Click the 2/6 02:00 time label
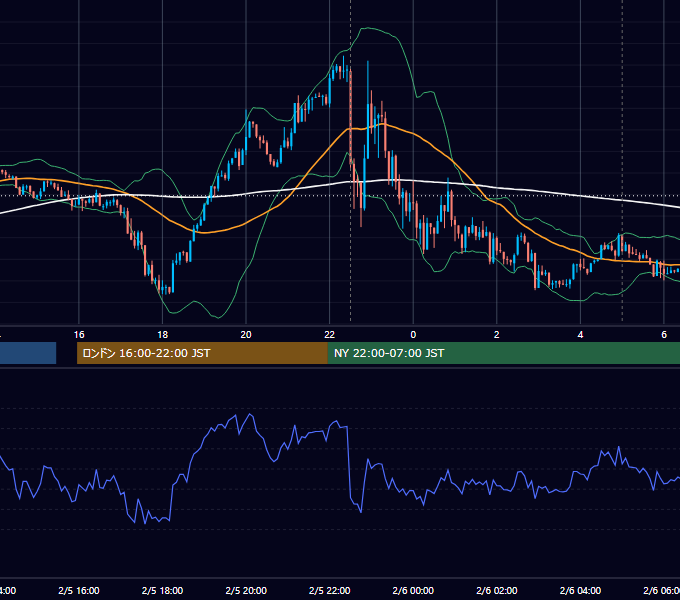Screen dimensions: 680x600 497,590
